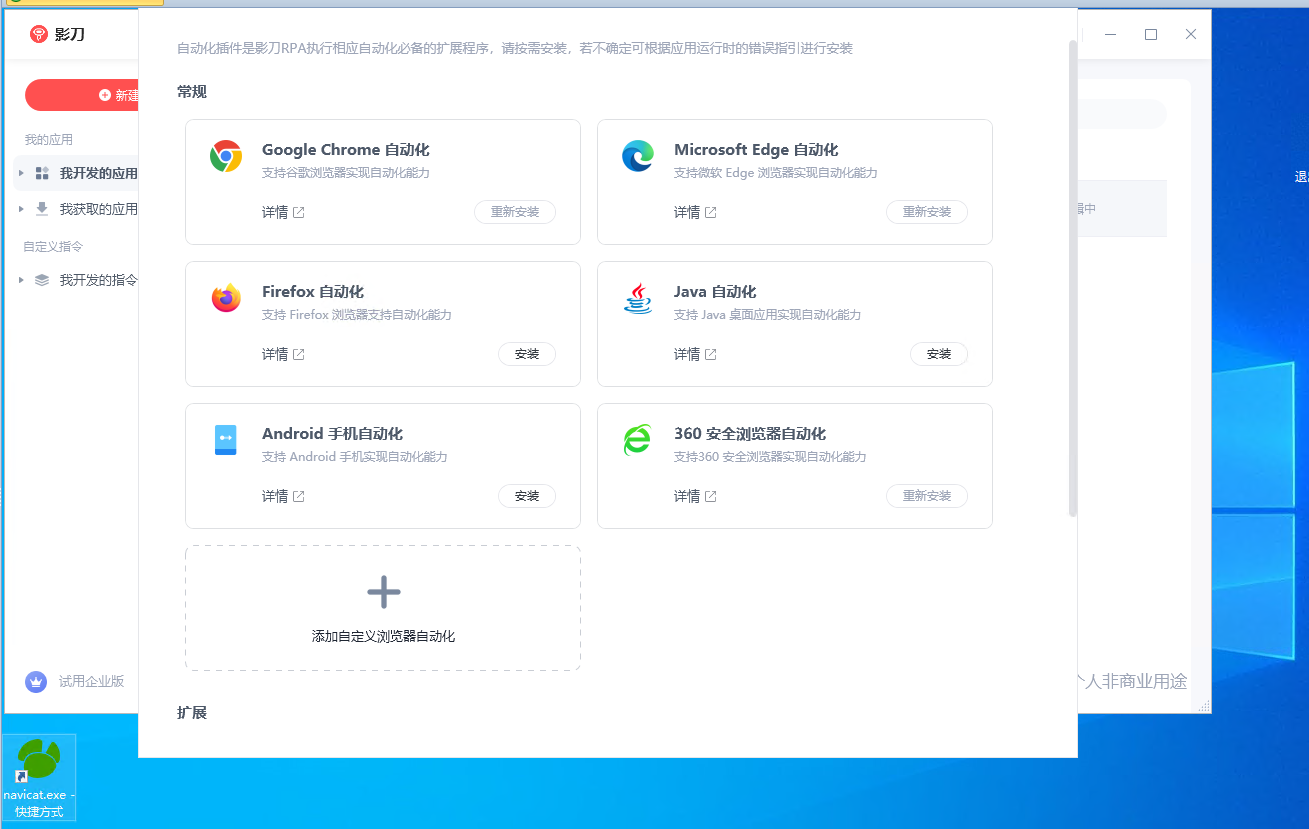Click the Google Chrome automation icon

point(226,156)
